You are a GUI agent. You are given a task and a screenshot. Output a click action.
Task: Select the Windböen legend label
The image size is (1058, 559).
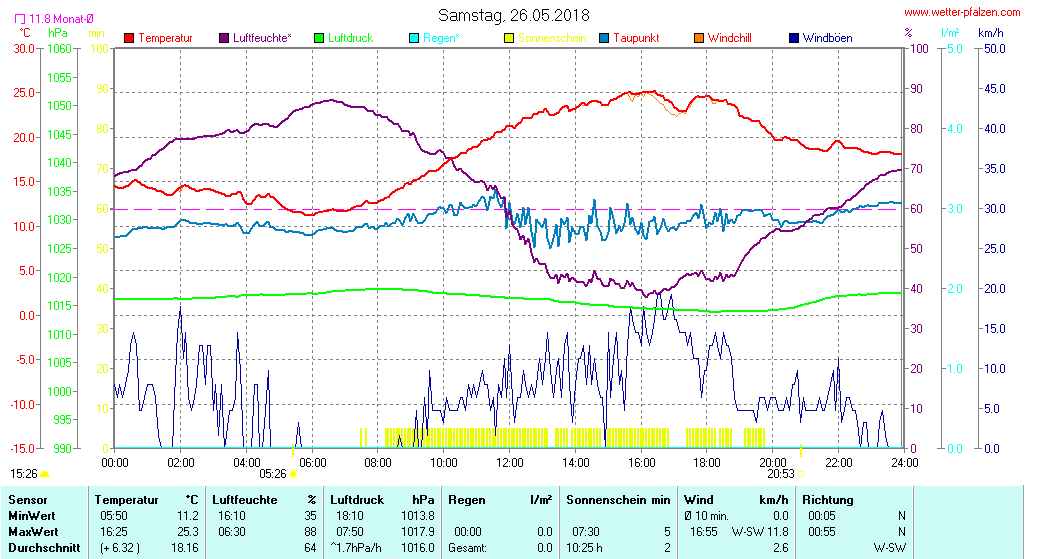coord(827,38)
